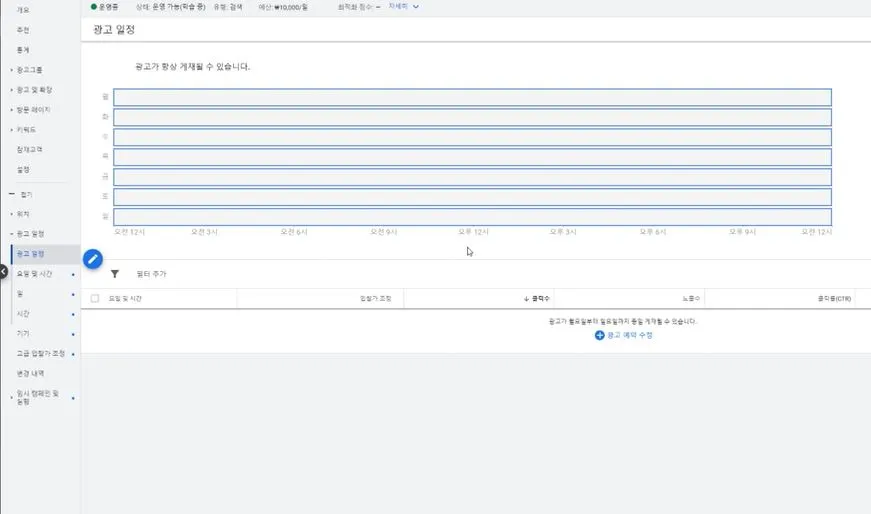Sort by the 클릭률(CTR) column header
The width and height of the screenshot is (871, 514).
834,298
